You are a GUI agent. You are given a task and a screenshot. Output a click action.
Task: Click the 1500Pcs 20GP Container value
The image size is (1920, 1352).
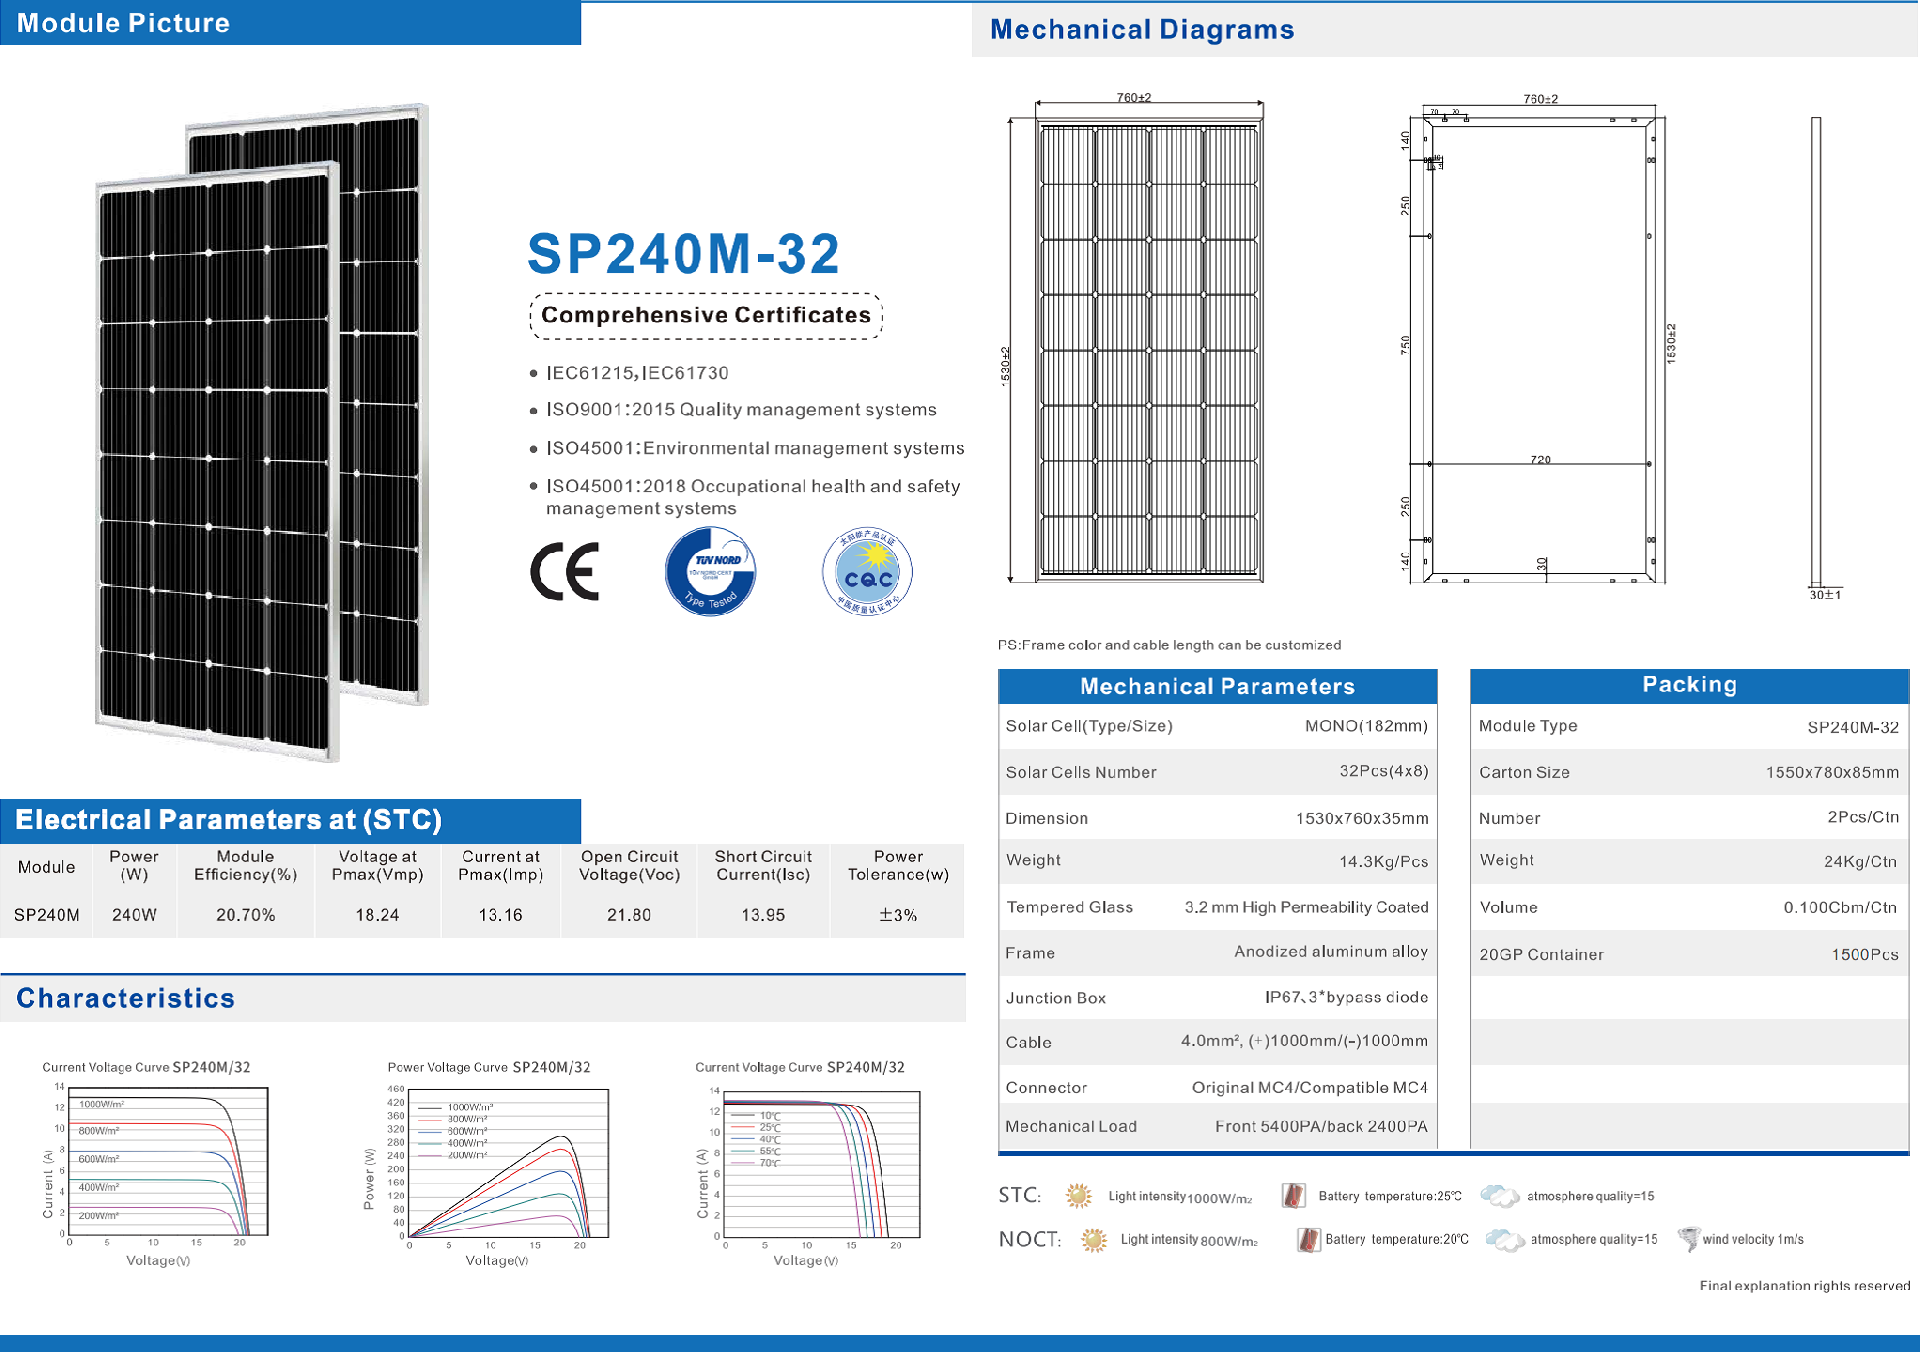tap(1865, 954)
